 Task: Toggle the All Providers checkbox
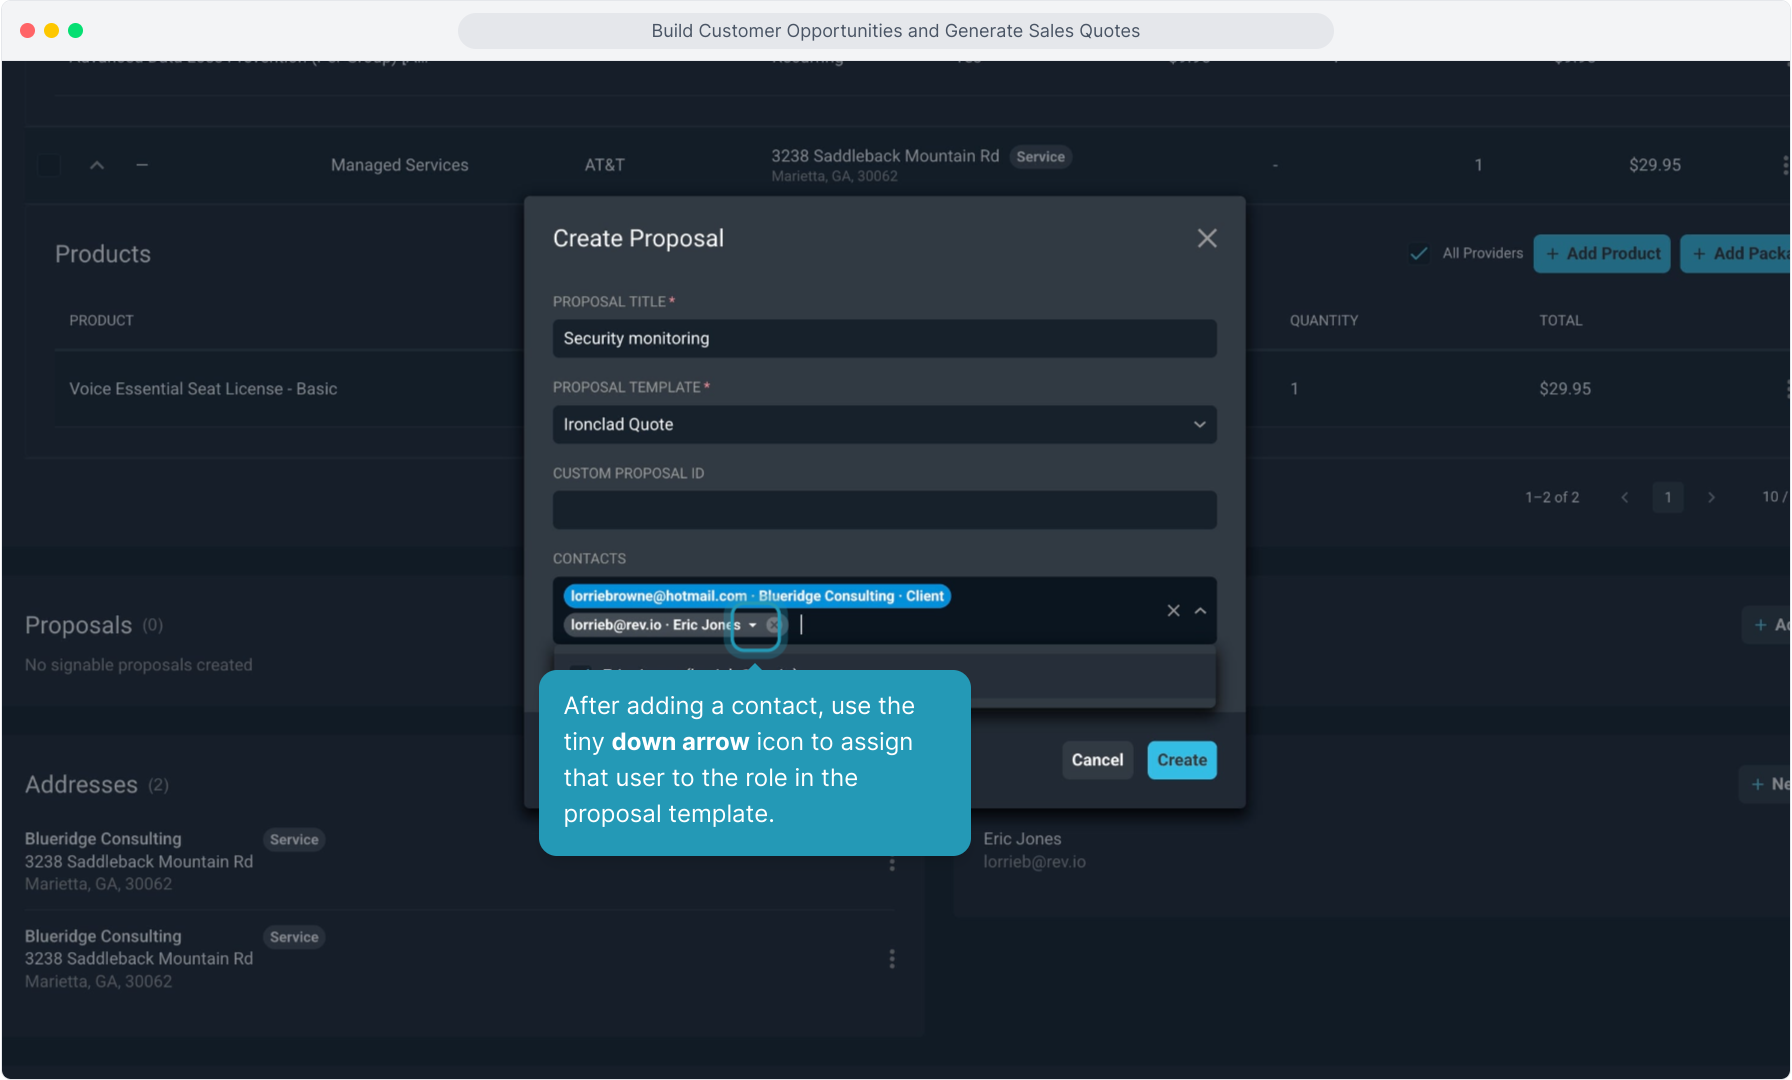[1418, 253]
